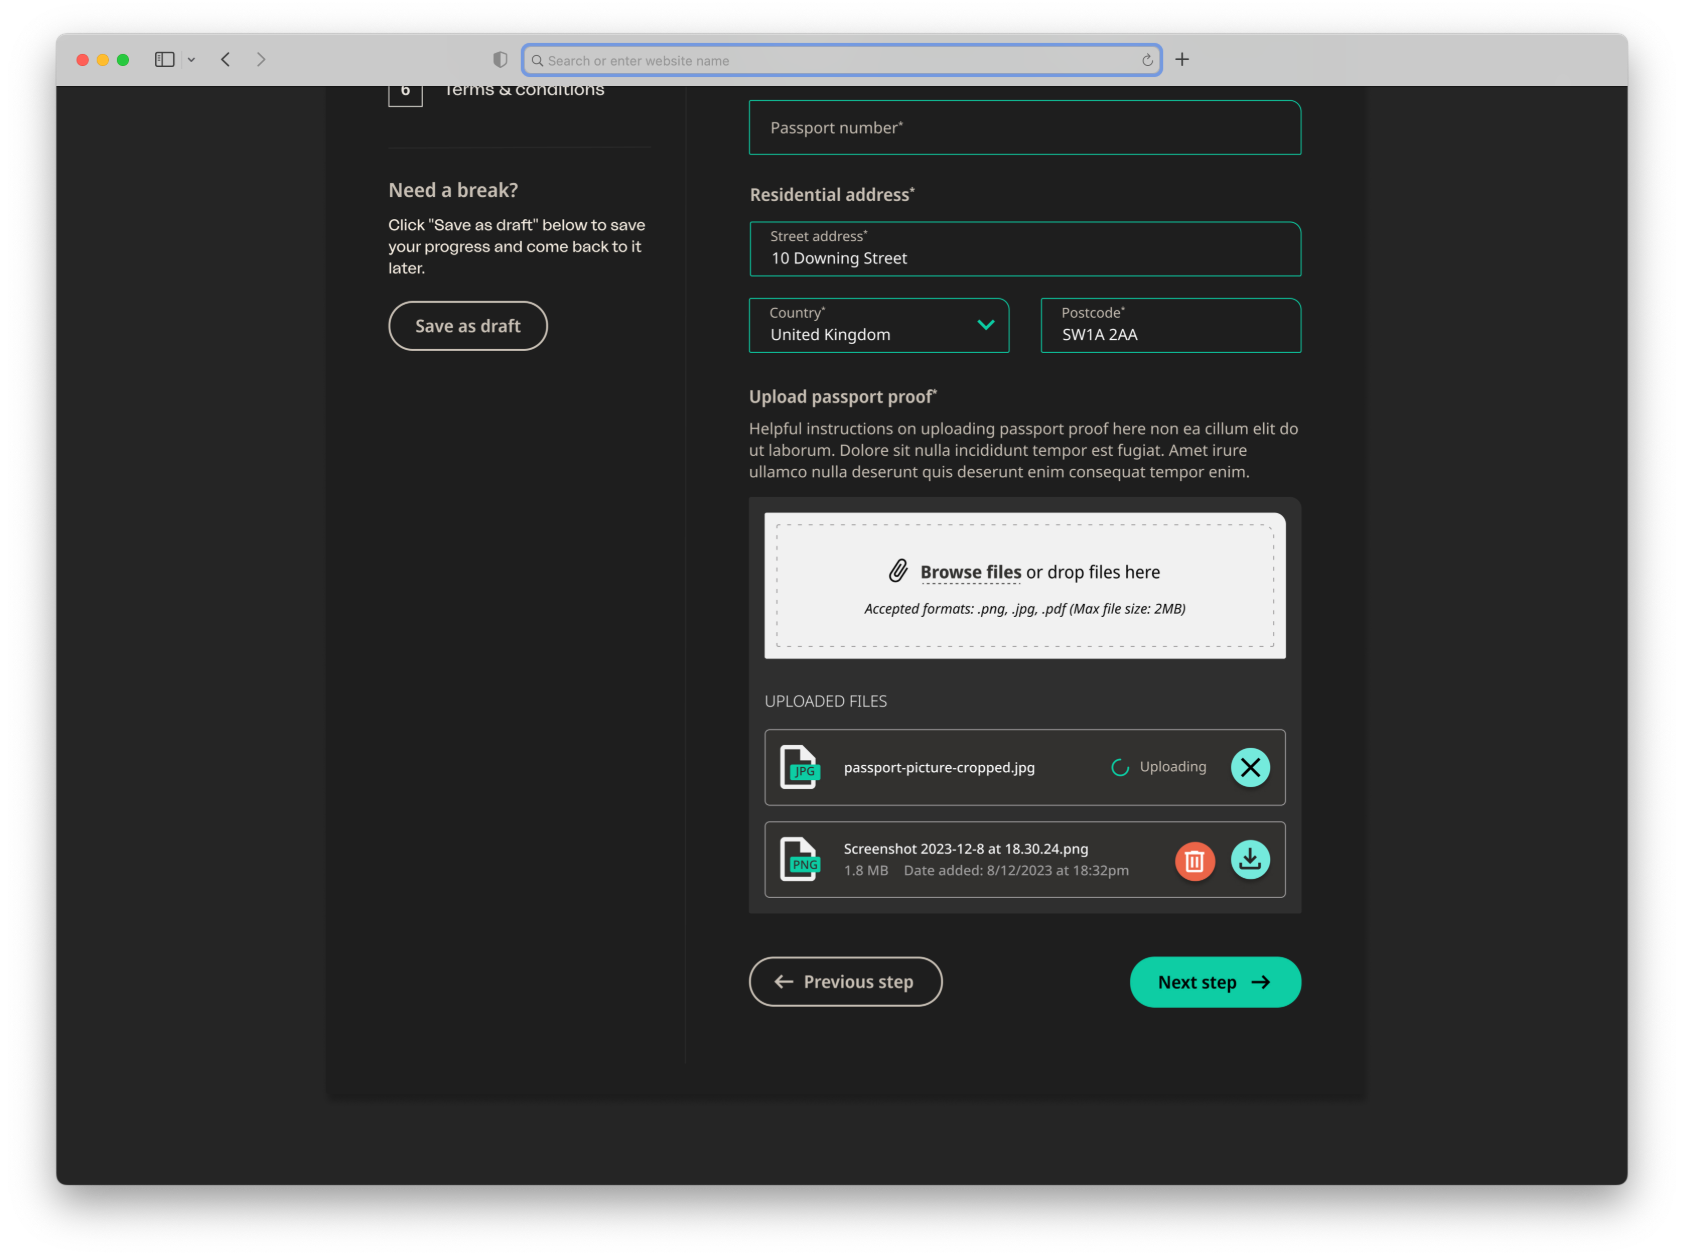
Task: Toggle the browser sidebar icon
Action: tap(164, 59)
